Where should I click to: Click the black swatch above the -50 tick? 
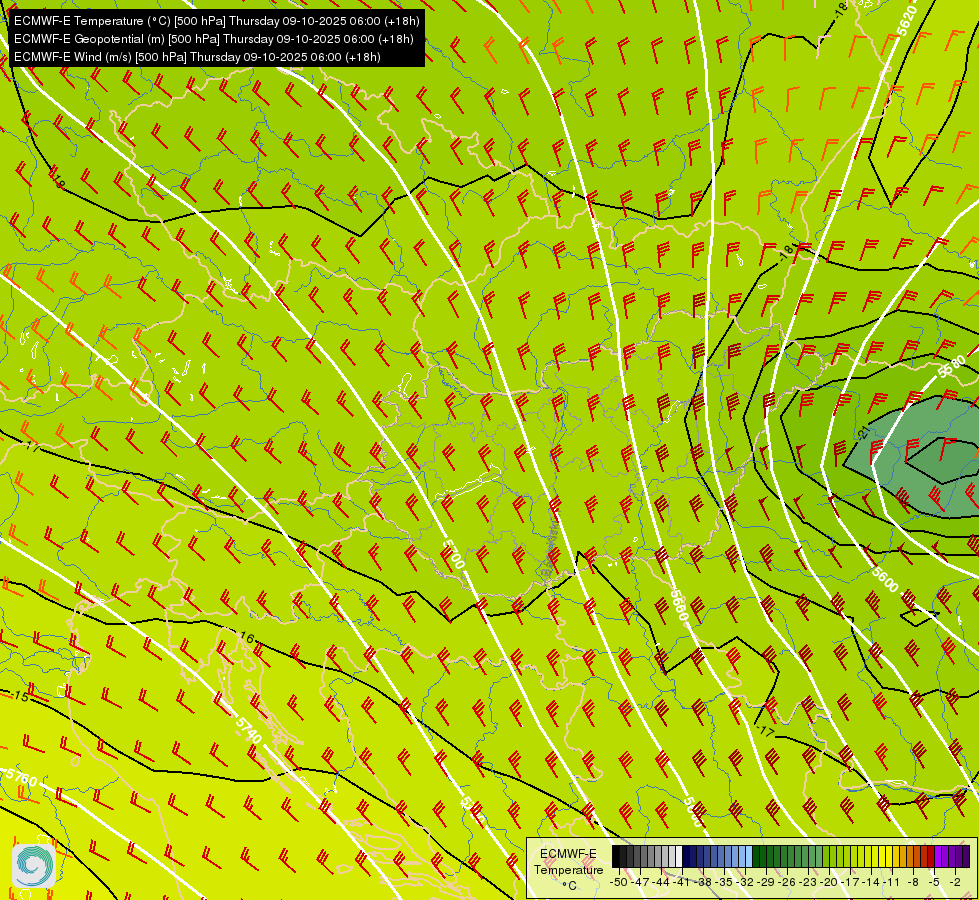point(616,856)
